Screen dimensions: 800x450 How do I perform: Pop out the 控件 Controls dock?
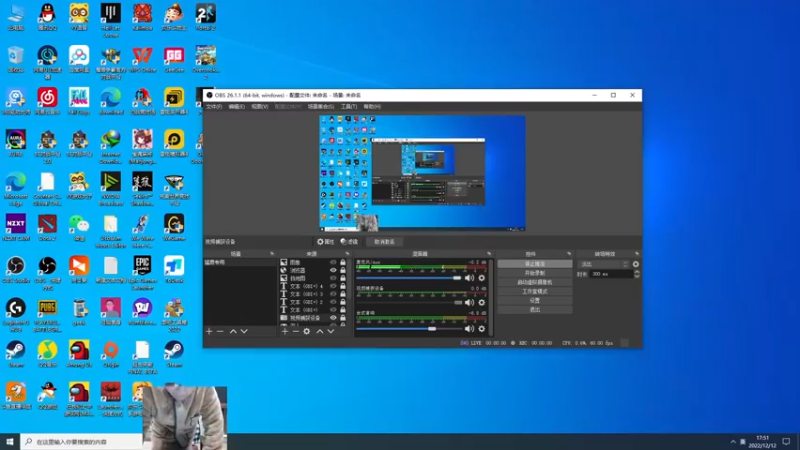[x=569, y=254]
